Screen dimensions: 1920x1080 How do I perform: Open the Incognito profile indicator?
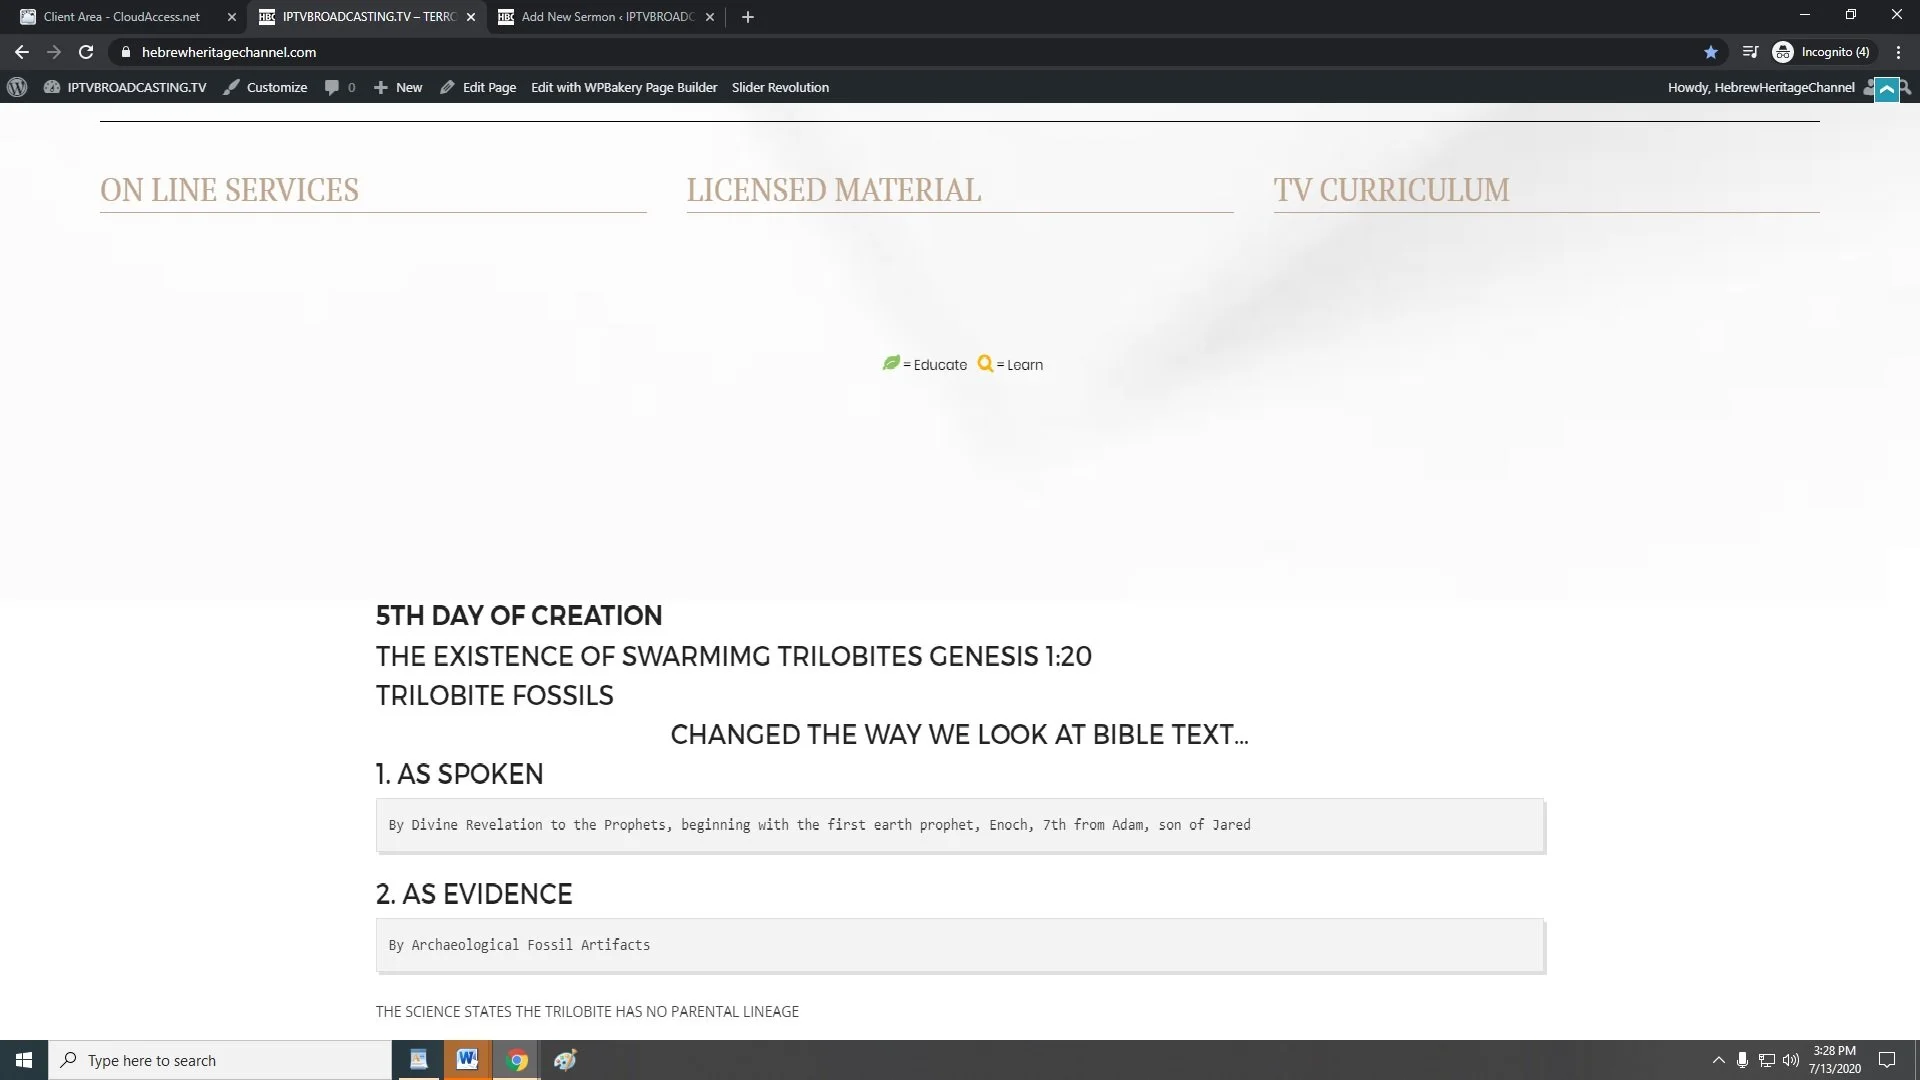click(x=1822, y=52)
